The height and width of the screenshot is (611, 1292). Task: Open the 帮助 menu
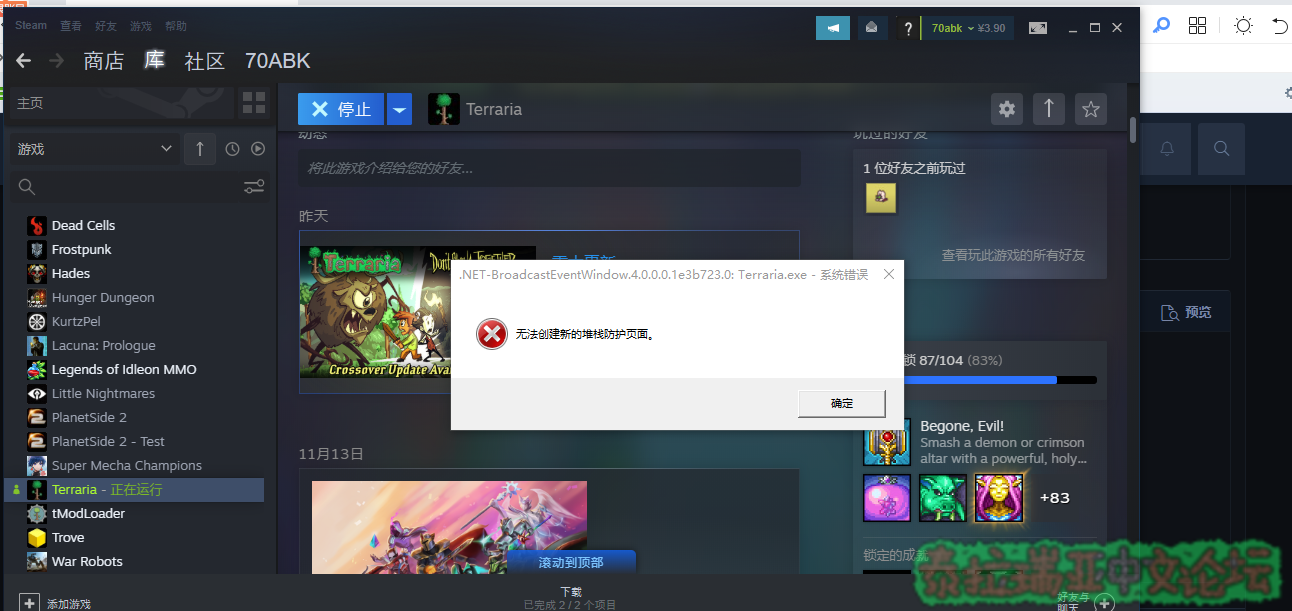(x=175, y=26)
